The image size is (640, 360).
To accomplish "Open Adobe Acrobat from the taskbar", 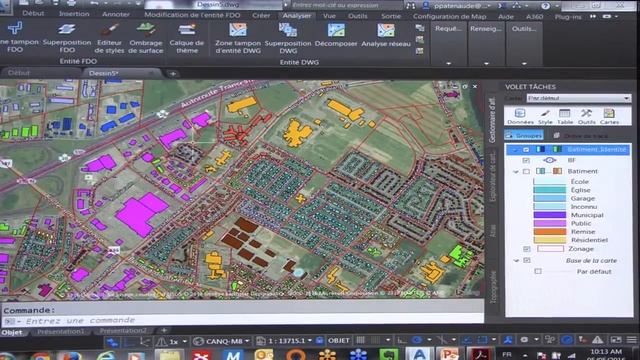I will [x=480, y=354].
